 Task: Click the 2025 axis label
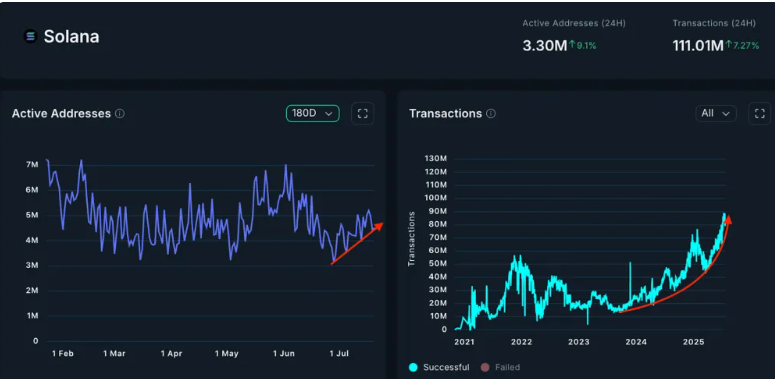[692, 342]
